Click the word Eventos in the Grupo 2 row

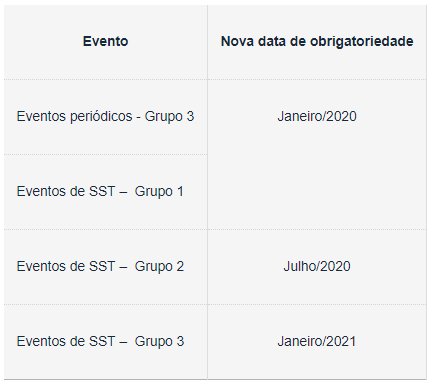41,267
